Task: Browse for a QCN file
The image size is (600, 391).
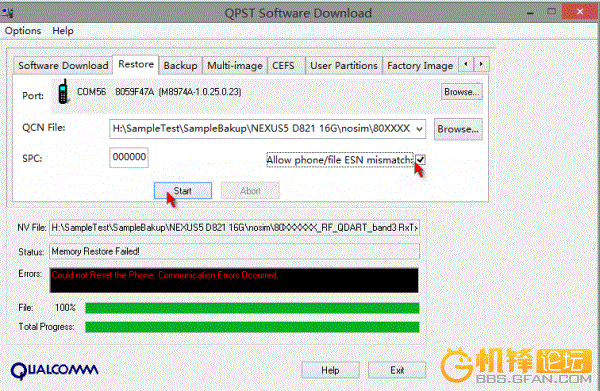Action: pyautogui.click(x=458, y=129)
